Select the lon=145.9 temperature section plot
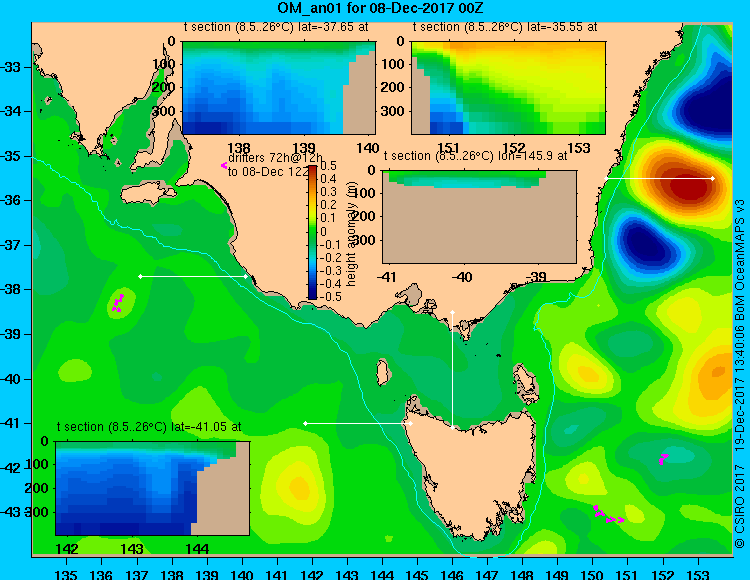The height and width of the screenshot is (580, 750). (x=479, y=217)
